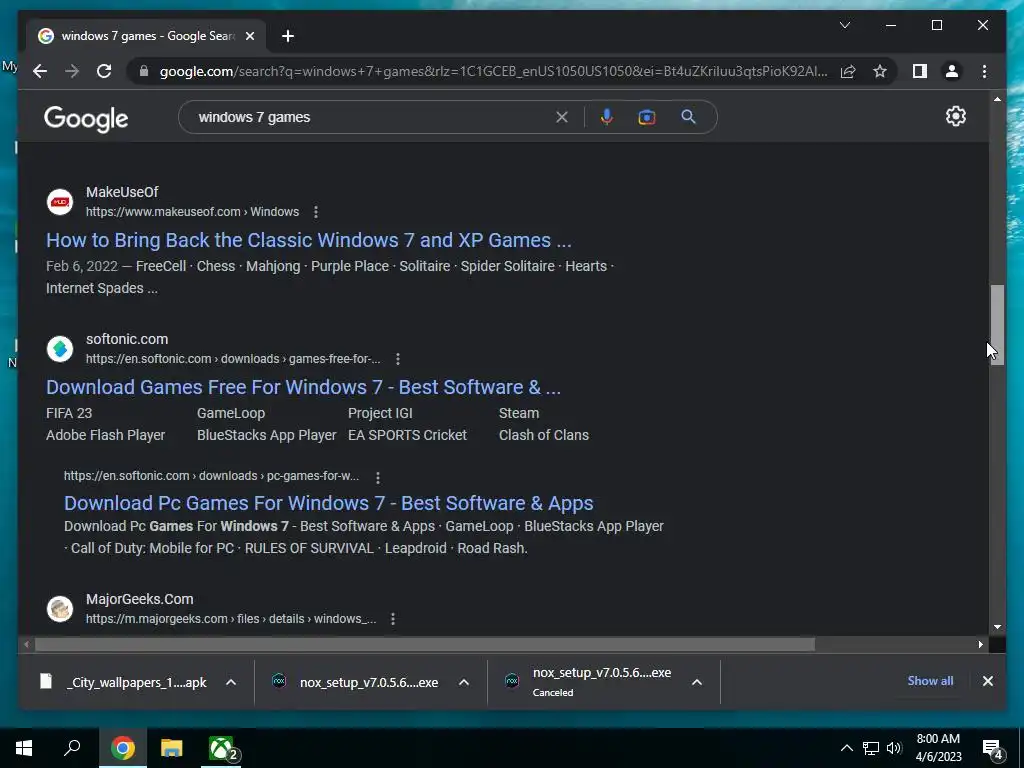Screen dimensions: 1024x768
Task: Click the vertical scrollbar thumb
Action: (x=997, y=325)
